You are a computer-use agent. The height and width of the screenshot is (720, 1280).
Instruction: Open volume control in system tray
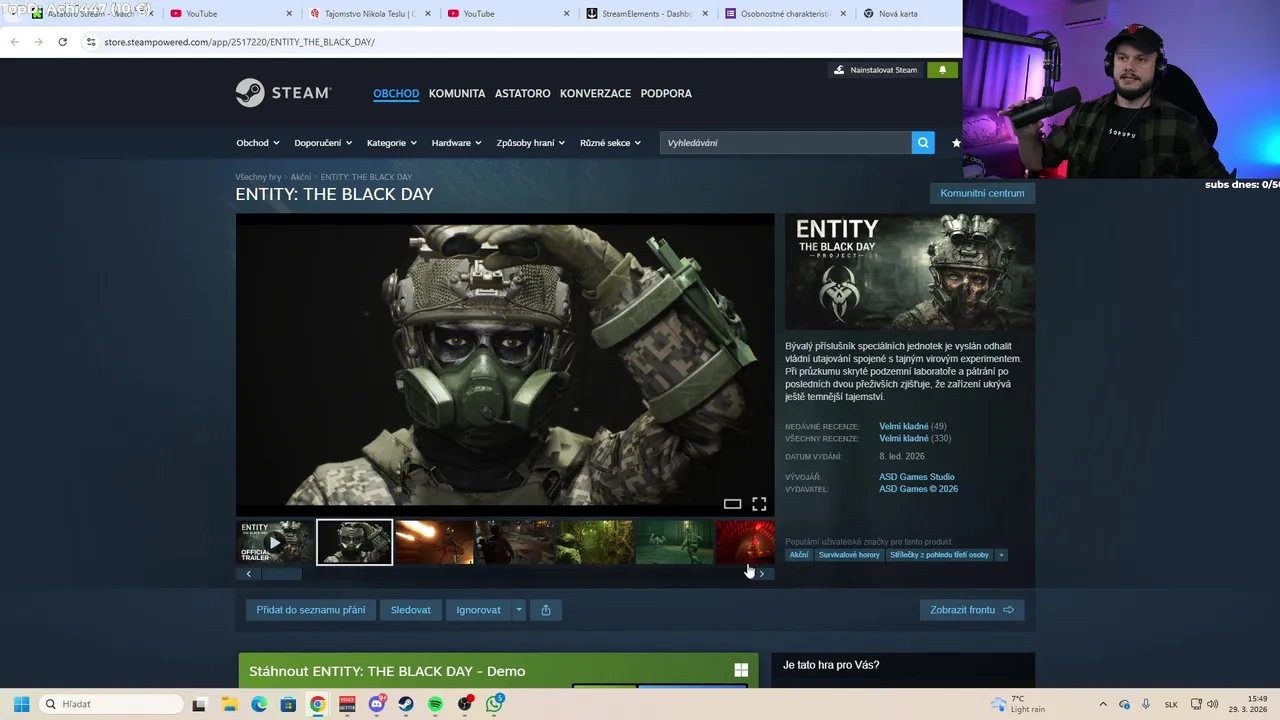[x=1213, y=704]
